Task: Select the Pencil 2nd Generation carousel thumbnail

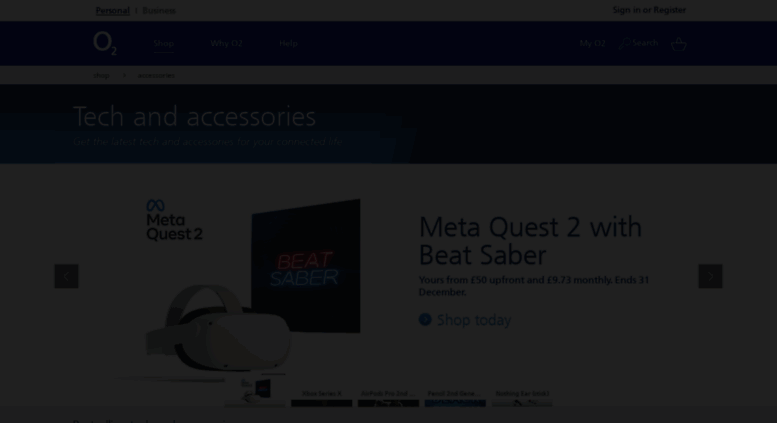Action: tap(455, 398)
